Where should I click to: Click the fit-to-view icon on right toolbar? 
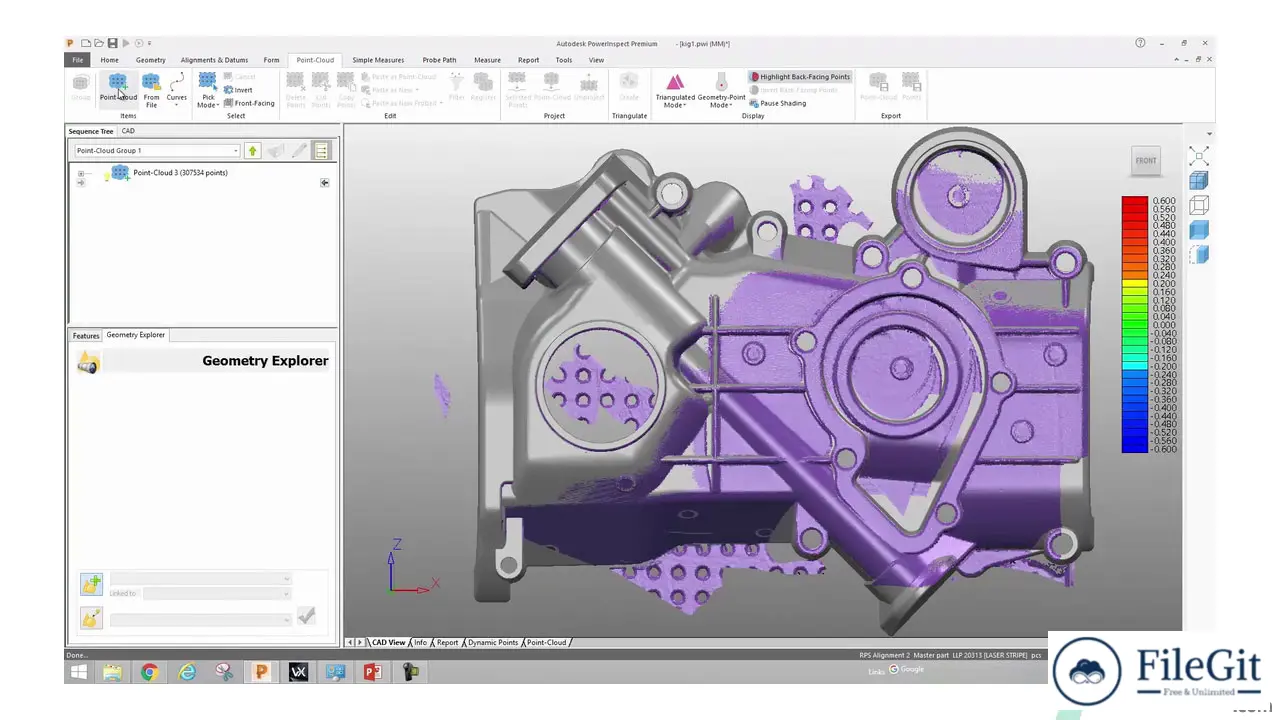[x=1198, y=156]
